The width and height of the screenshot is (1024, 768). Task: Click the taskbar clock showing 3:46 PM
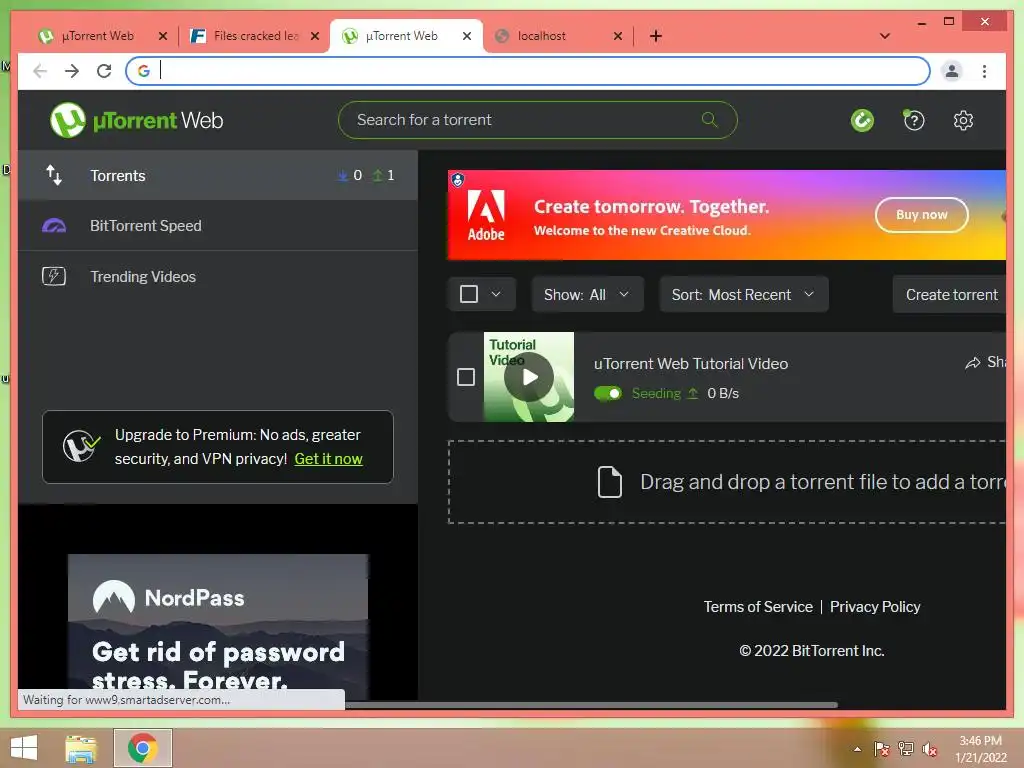point(980,749)
